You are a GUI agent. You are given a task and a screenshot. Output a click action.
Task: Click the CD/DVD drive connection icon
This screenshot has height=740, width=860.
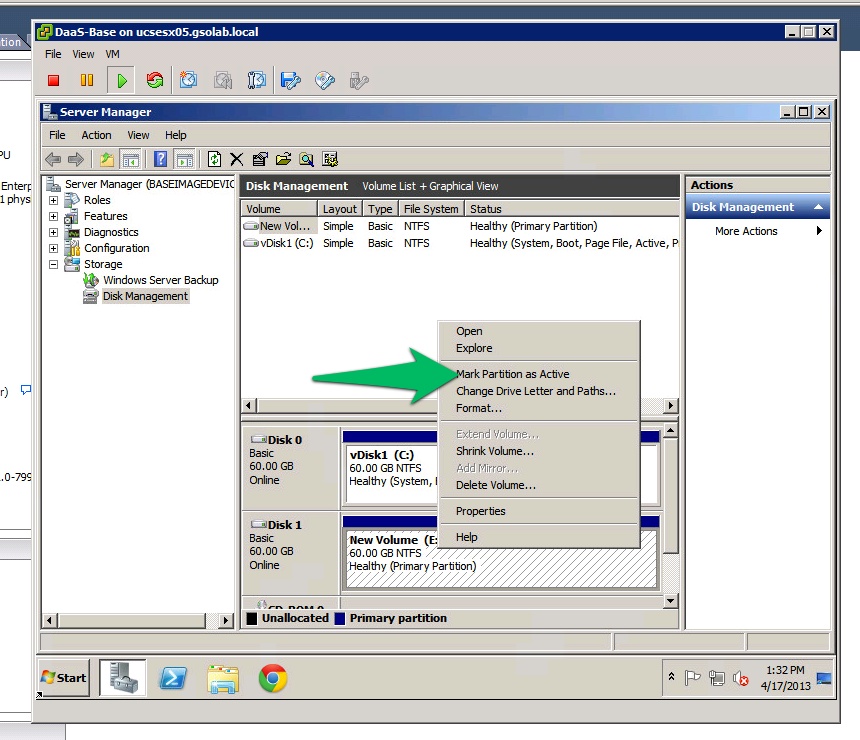click(x=325, y=81)
